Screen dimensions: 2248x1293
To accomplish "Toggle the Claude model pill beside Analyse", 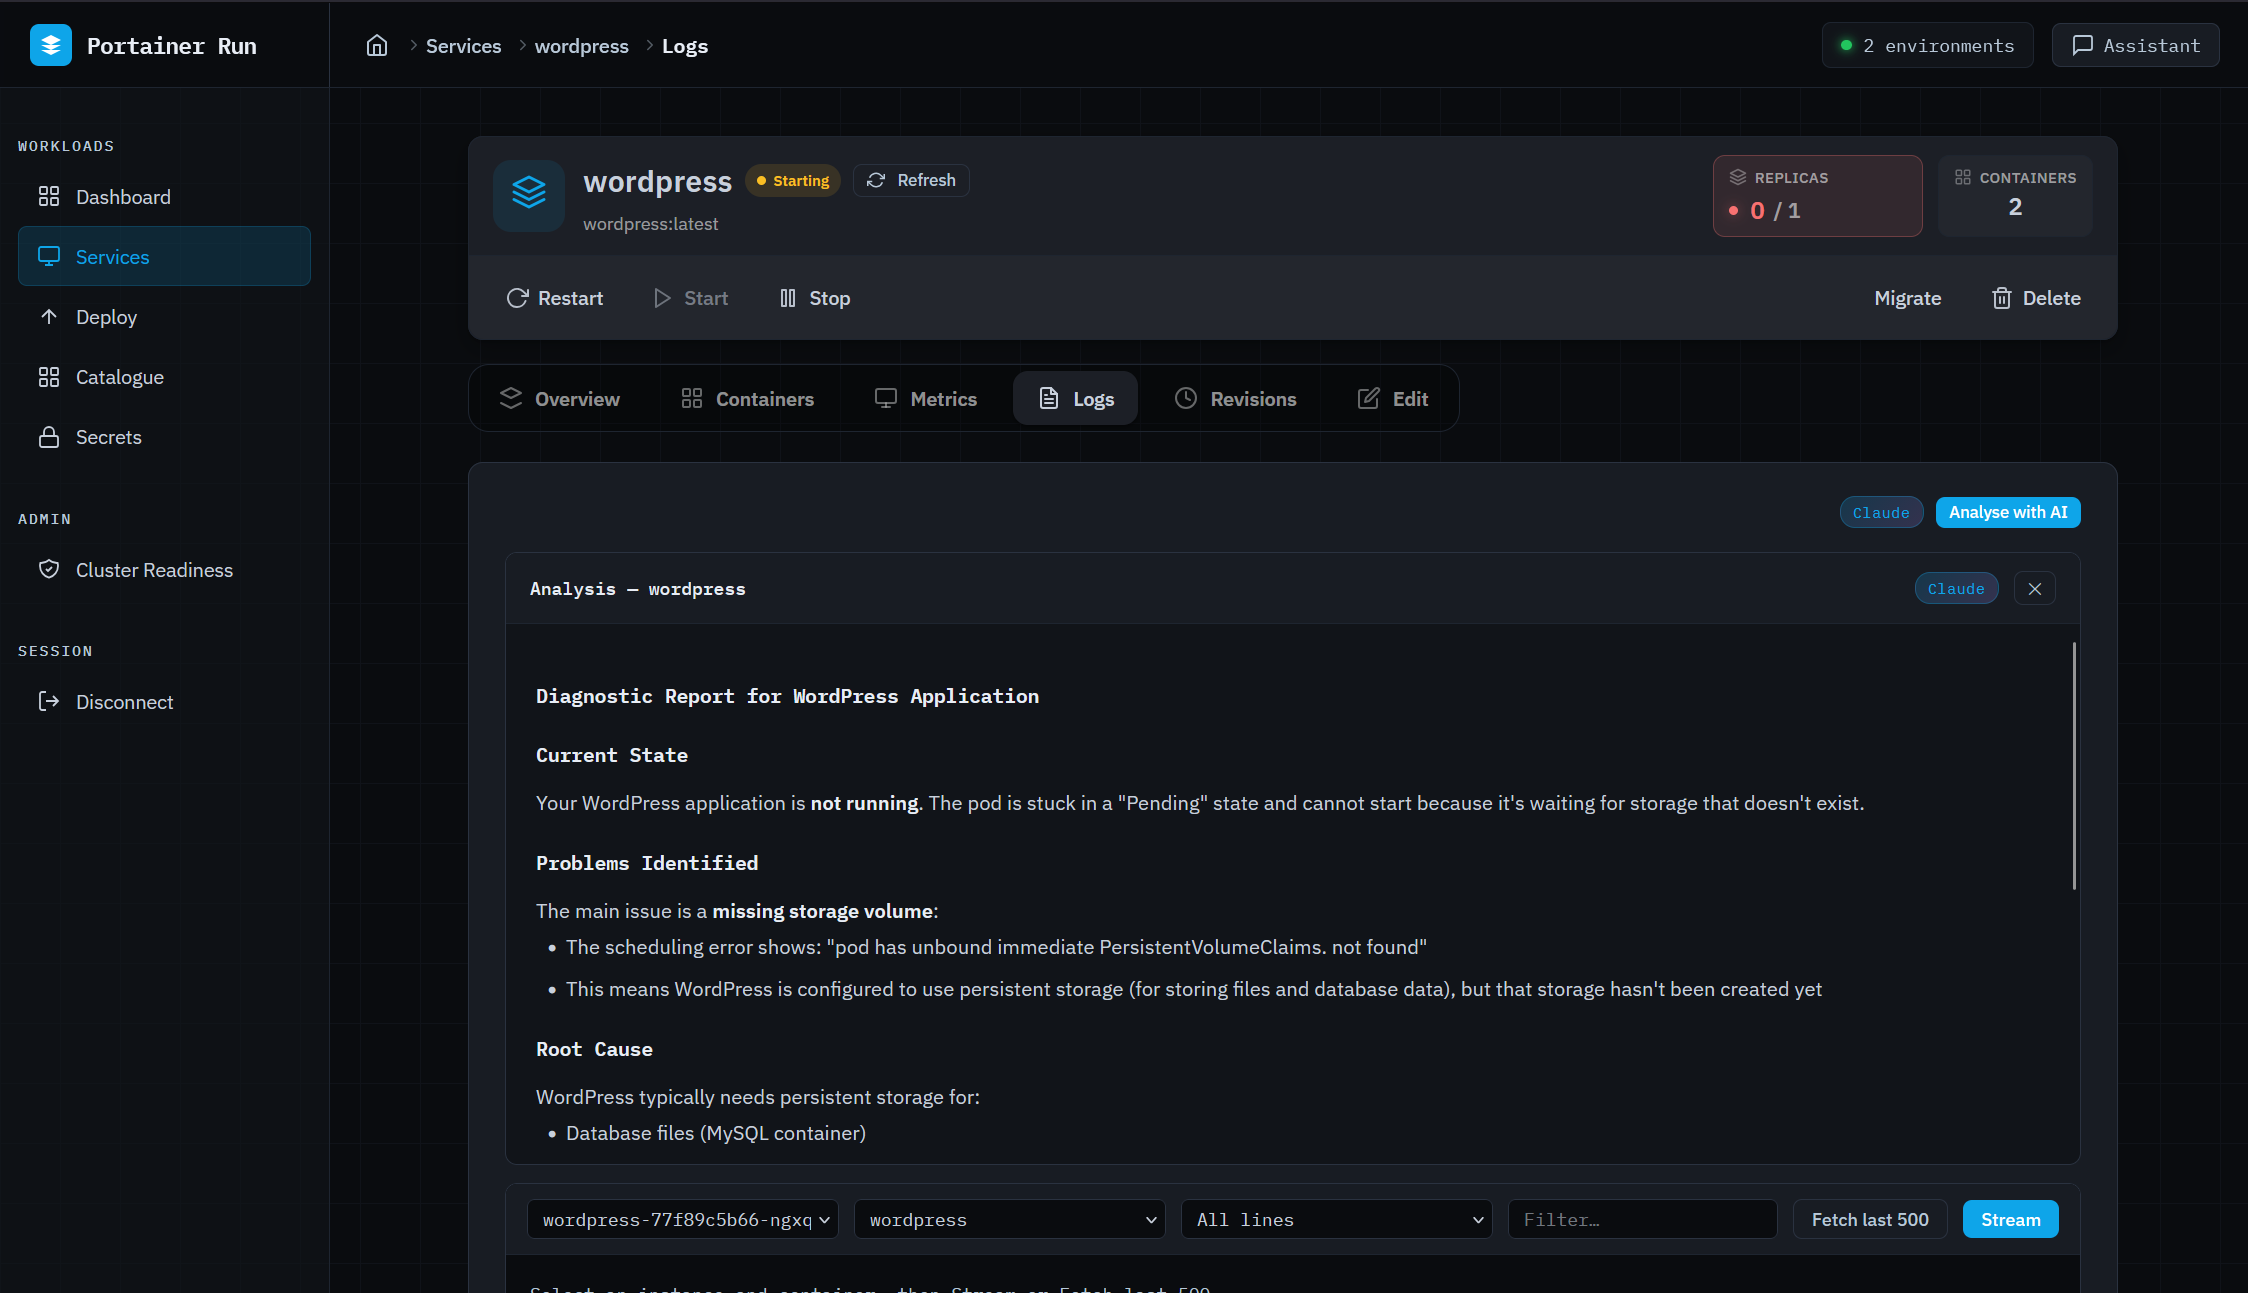I will 1880,512.
